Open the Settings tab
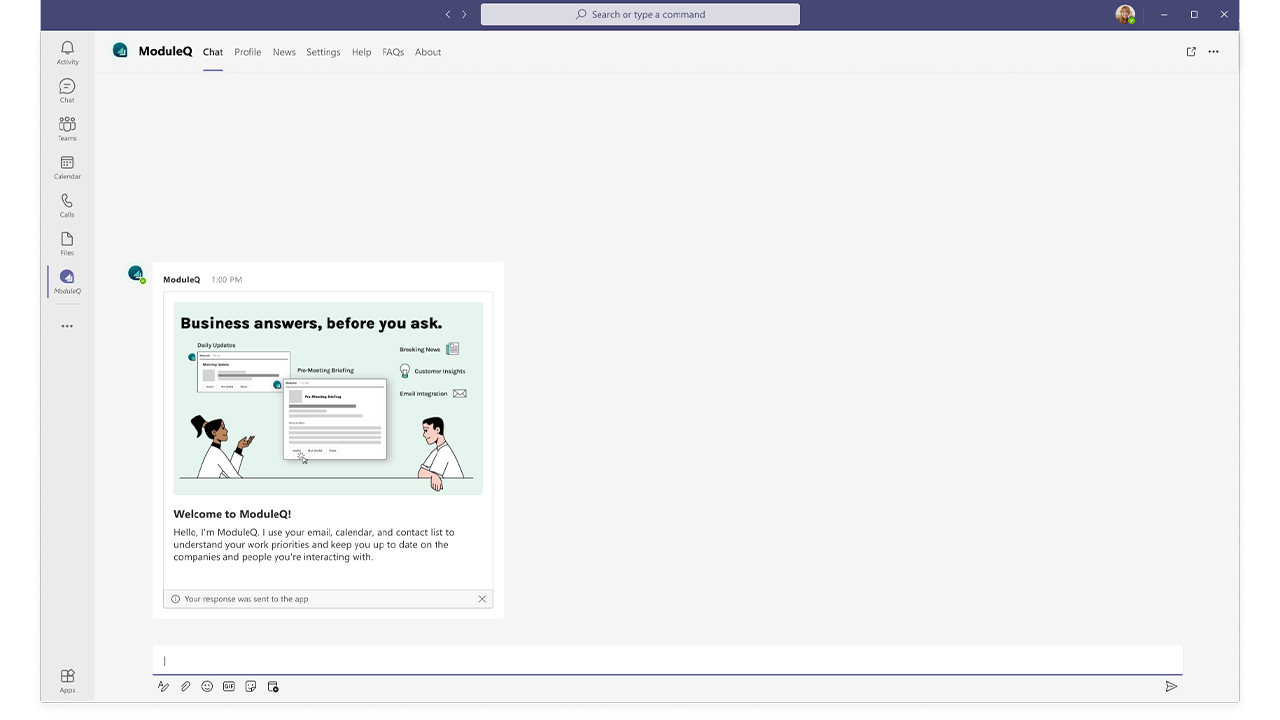This screenshot has width=1280, height=720. 323,52
